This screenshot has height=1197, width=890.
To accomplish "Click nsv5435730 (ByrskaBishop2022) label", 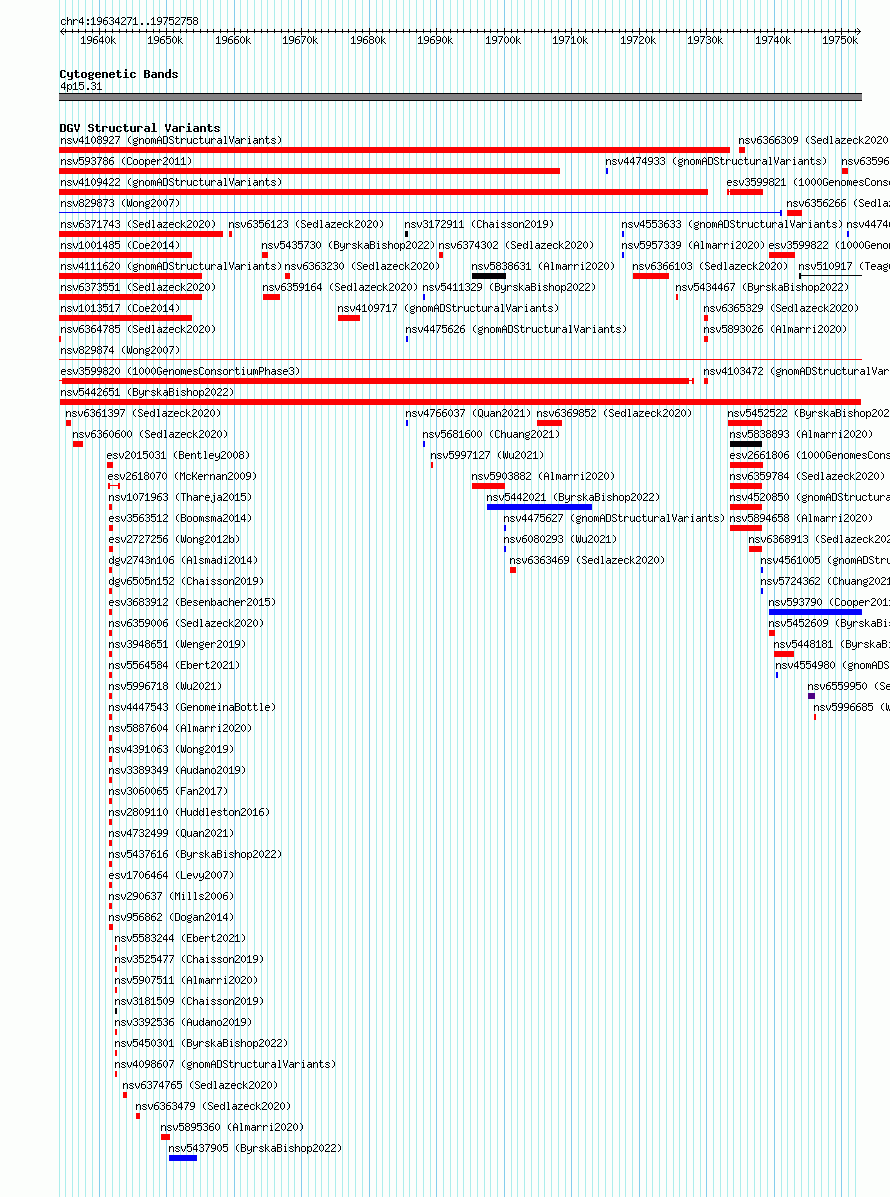I will point(348,246).
